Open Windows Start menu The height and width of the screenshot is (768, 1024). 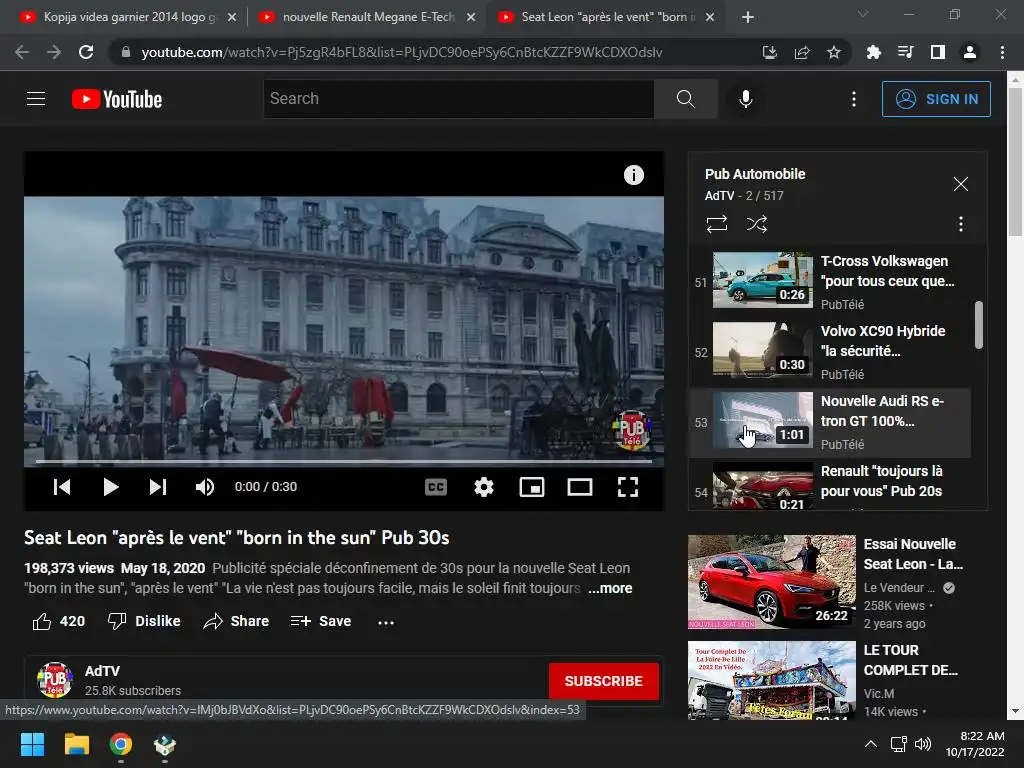click(x=32, y=744)
